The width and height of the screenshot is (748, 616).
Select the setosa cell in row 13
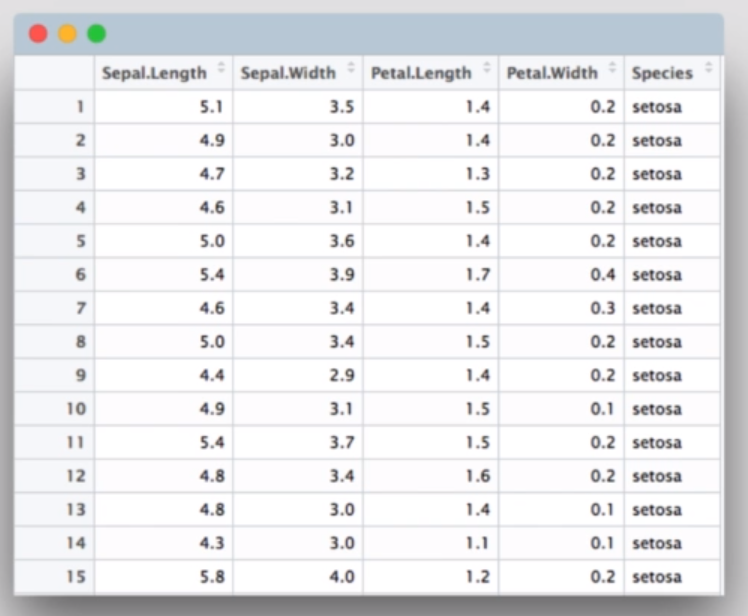click(x=672, y=510)
